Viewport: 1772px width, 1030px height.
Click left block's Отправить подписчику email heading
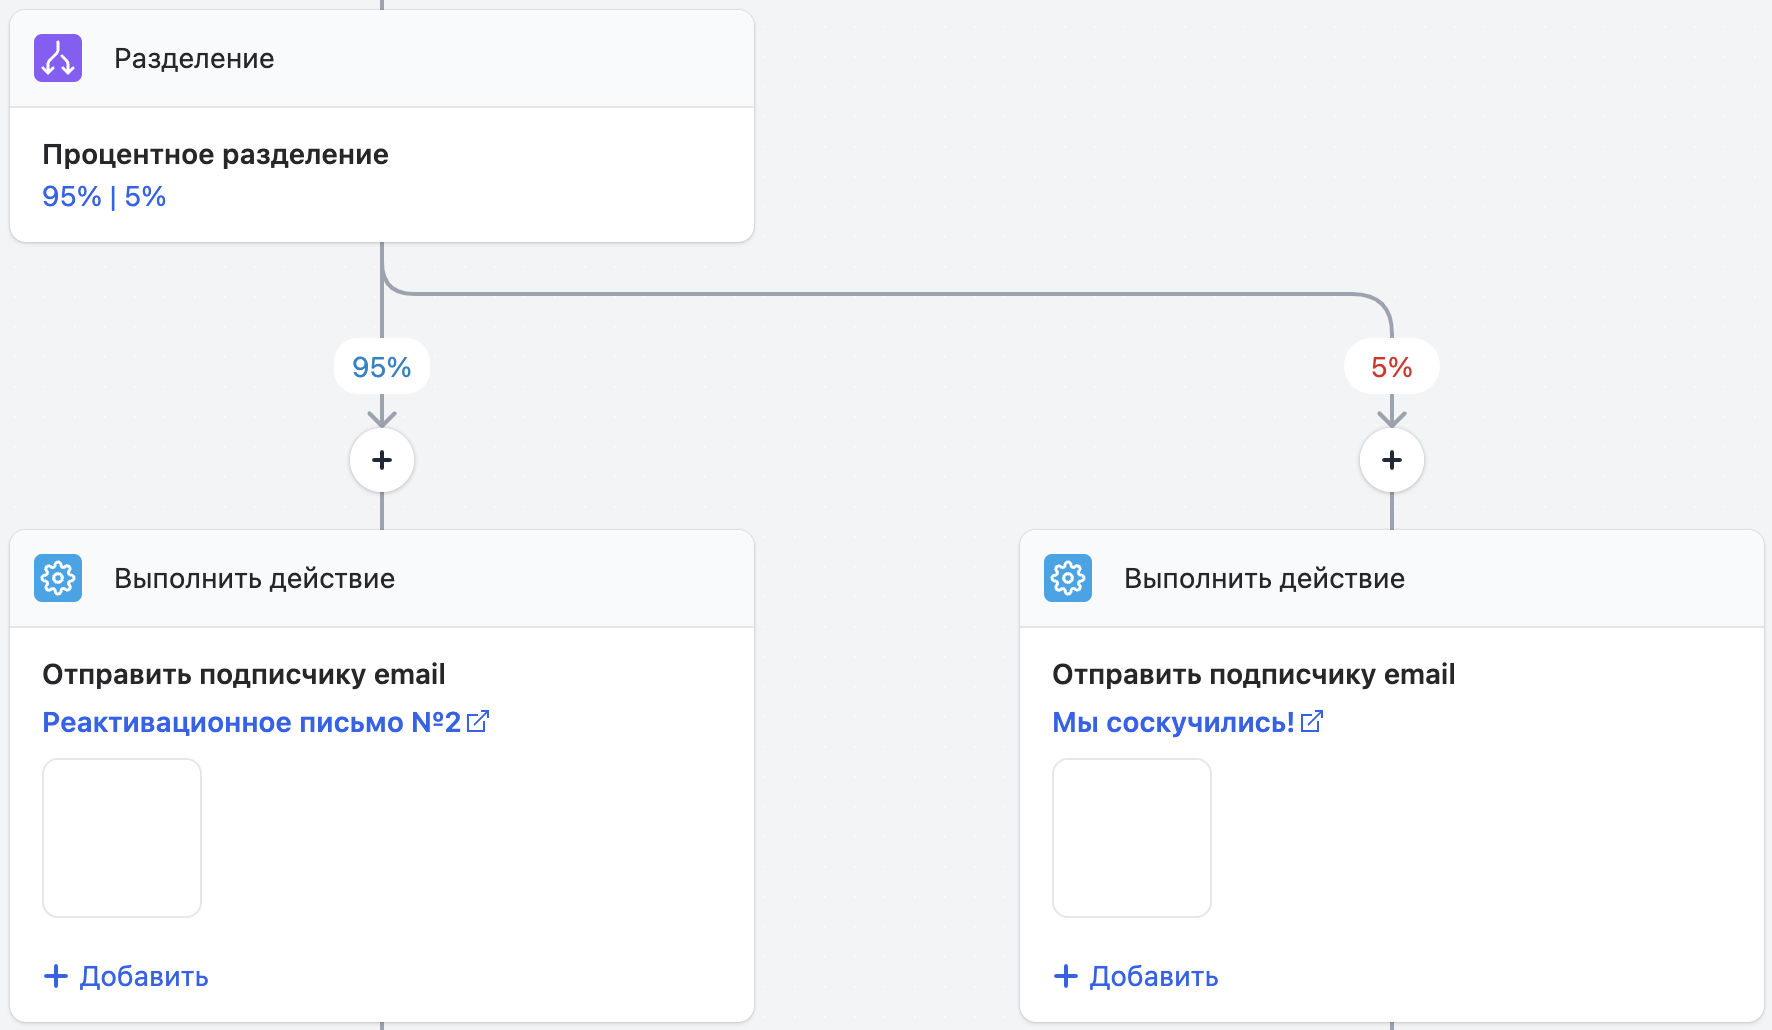click(x=244, y=675)
